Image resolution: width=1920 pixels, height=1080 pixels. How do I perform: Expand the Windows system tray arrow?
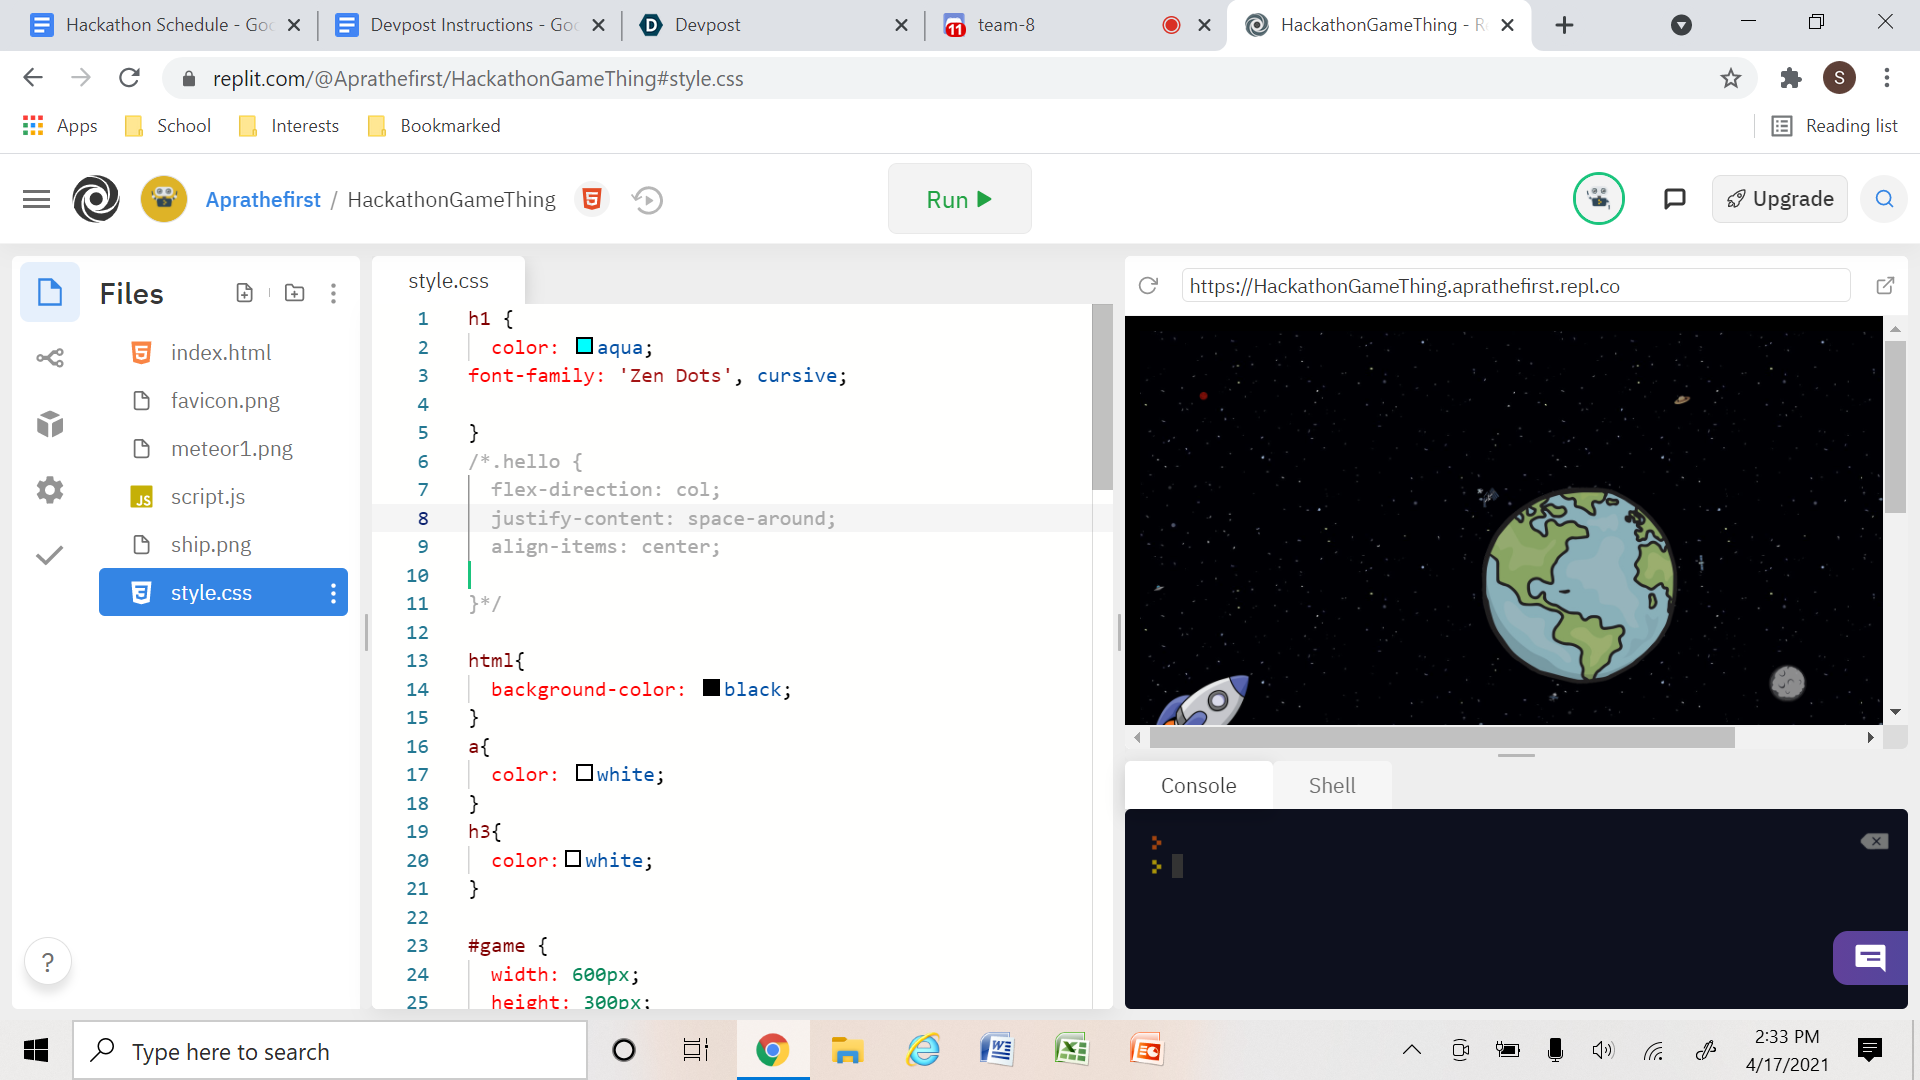[1412, 1050]
